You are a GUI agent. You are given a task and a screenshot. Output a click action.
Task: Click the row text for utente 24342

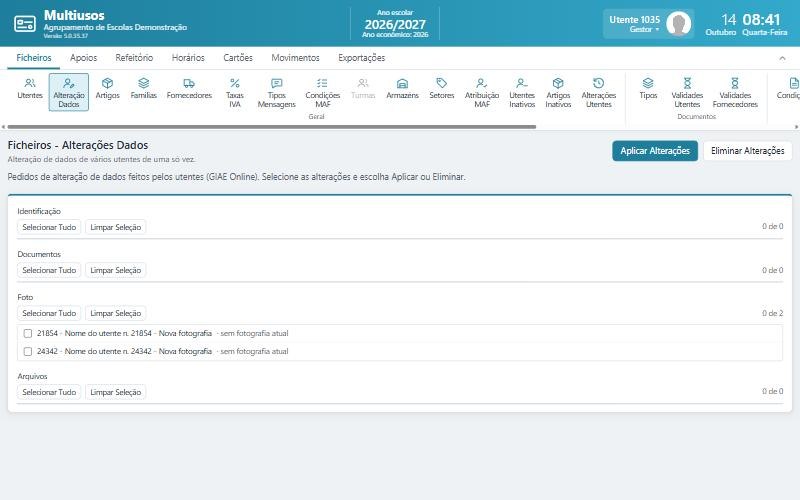(162, 352)
